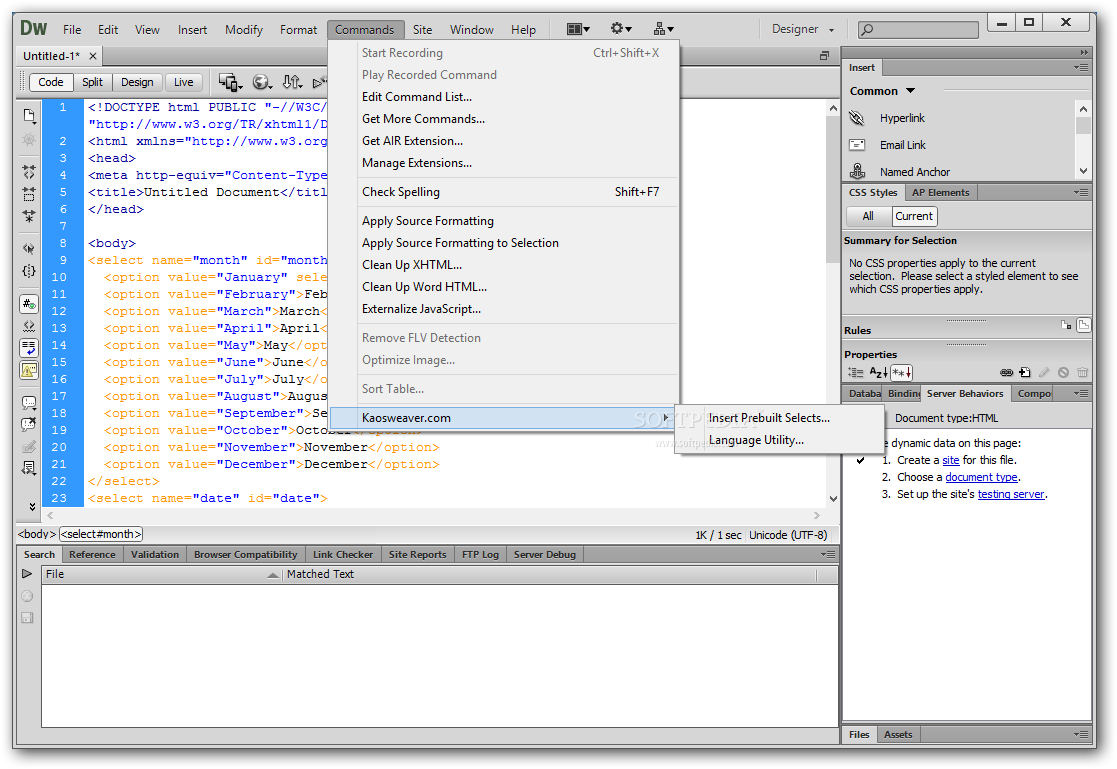
Task: Click the Split view button
Action: click(92, 82)
